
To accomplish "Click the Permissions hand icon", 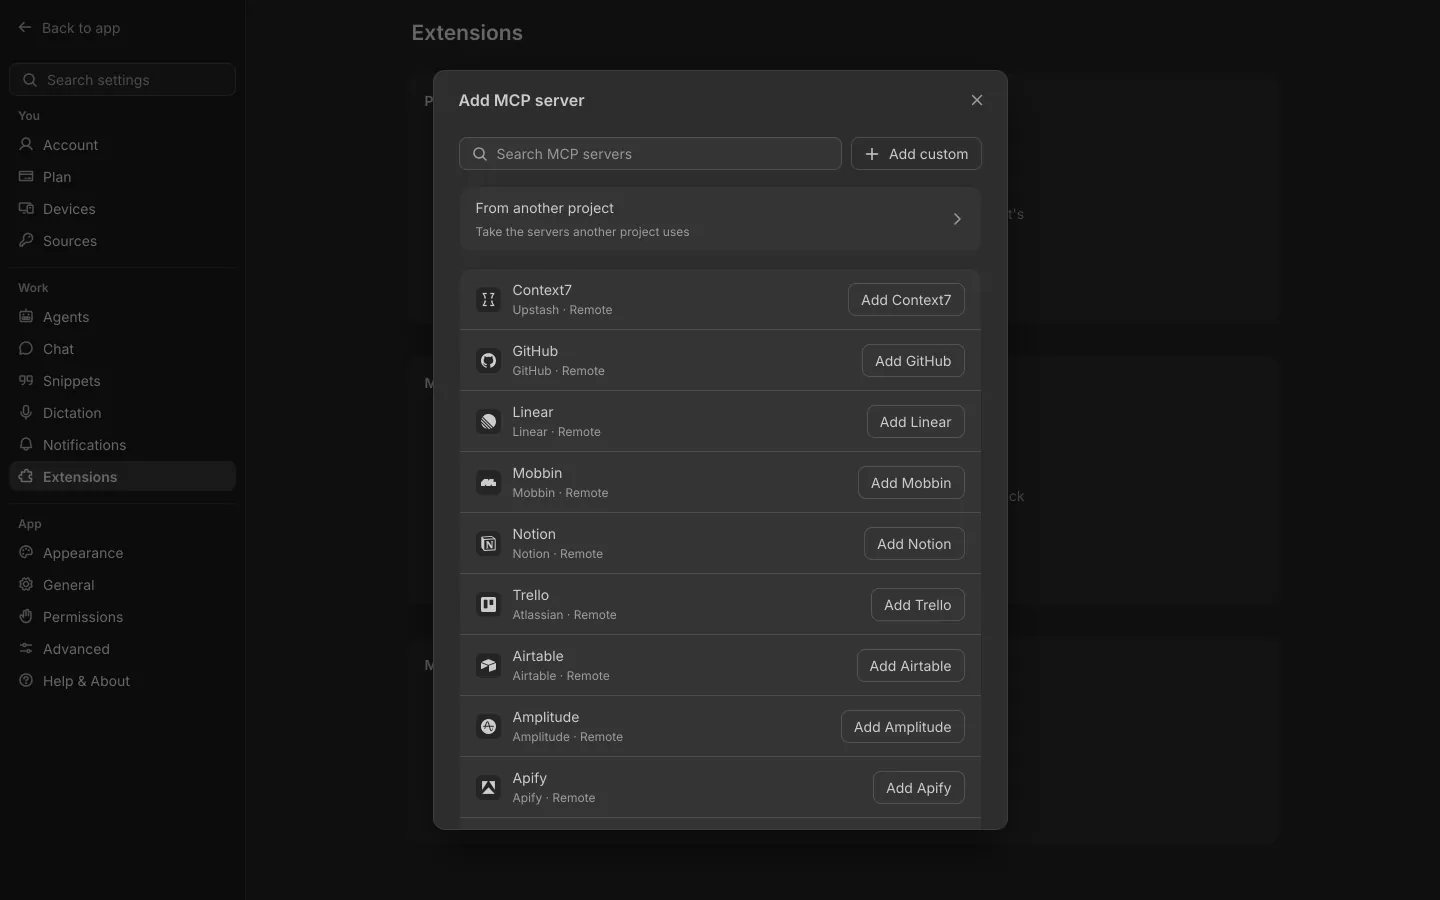I will coord(26,617).
